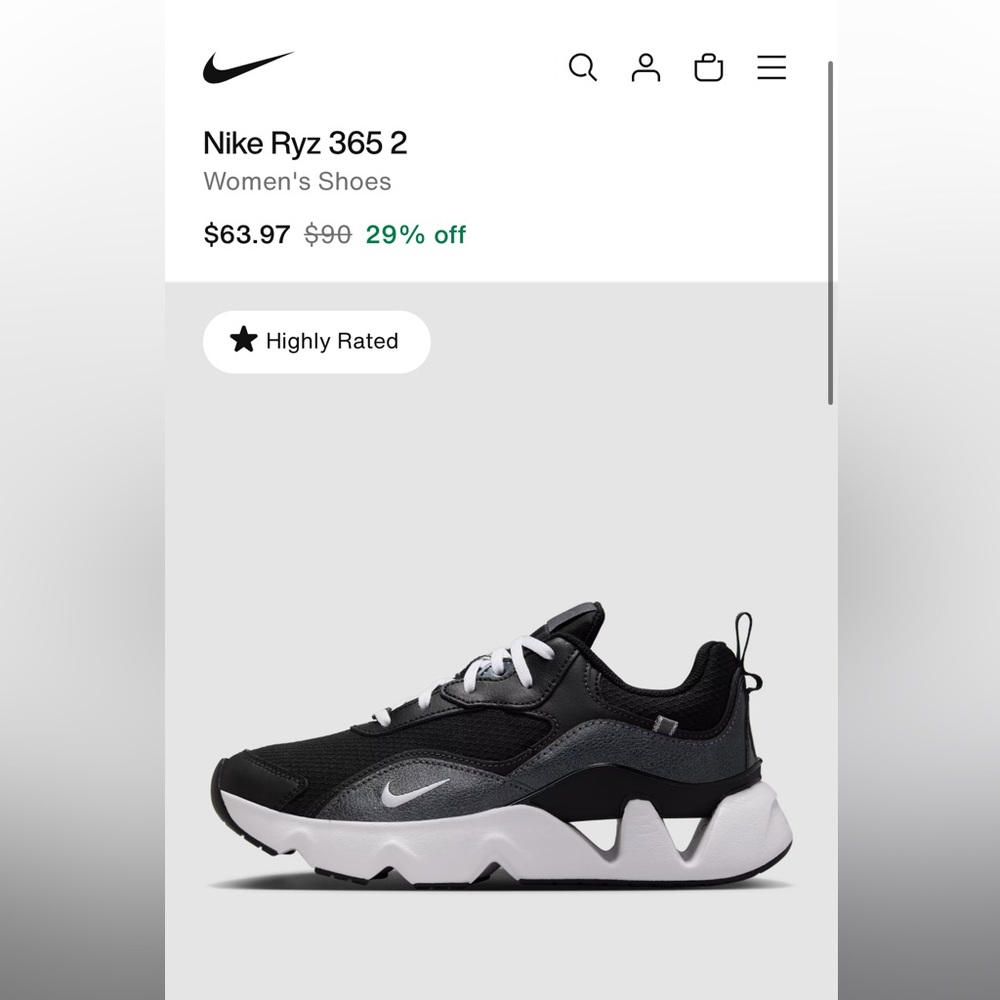
Task: Click the magnifying glass to search products
Action: click(x=583, y=67)
